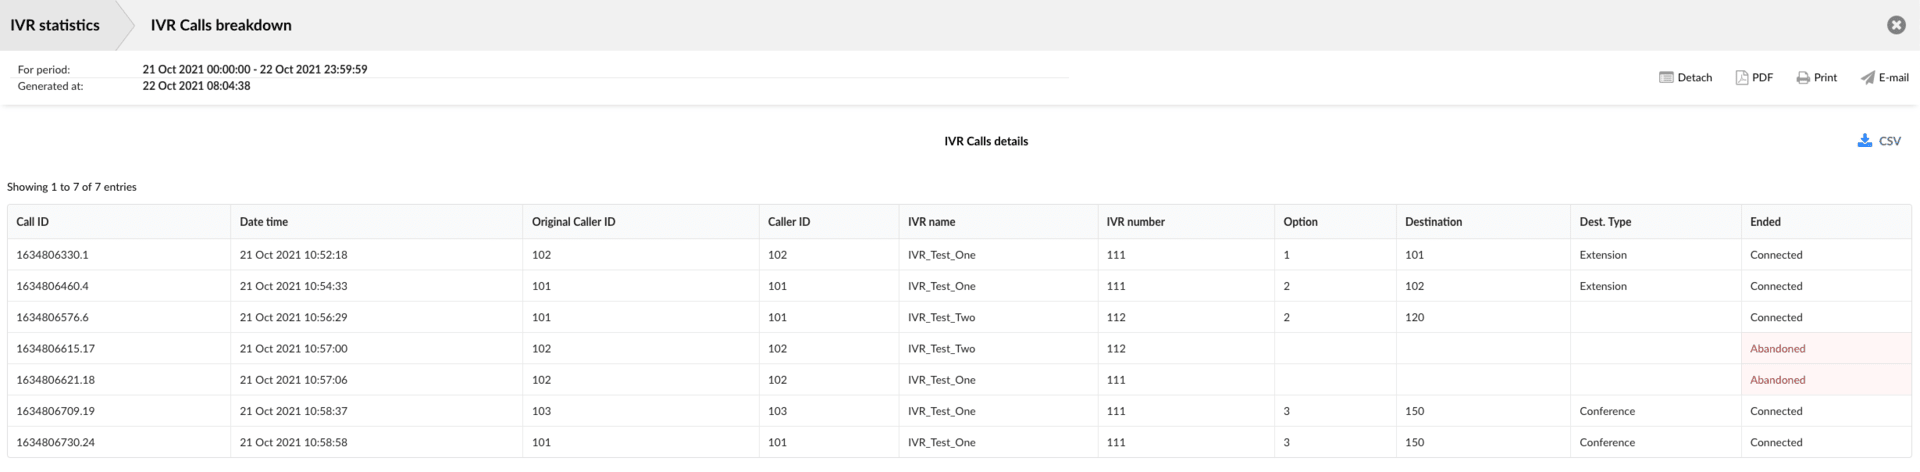
Task: Export report using the PDF icon
Action: click(x=1742, y=78)
